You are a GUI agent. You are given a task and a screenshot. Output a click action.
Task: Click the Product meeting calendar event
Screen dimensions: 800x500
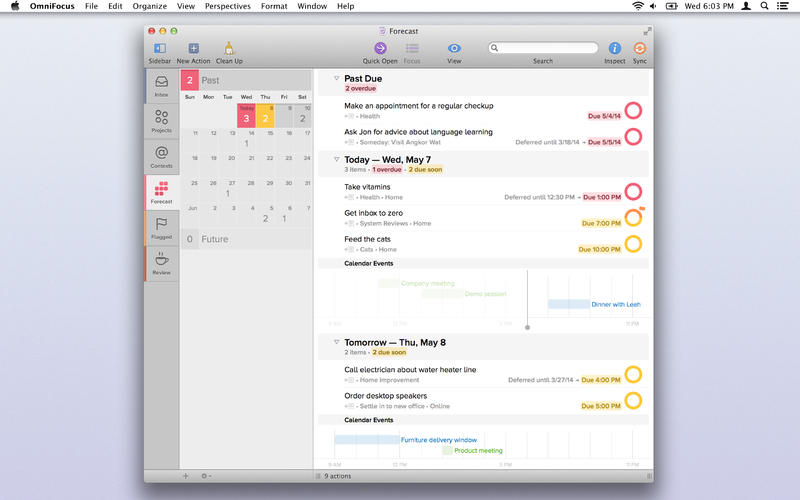pyautogui.click(x=473, y=451)
